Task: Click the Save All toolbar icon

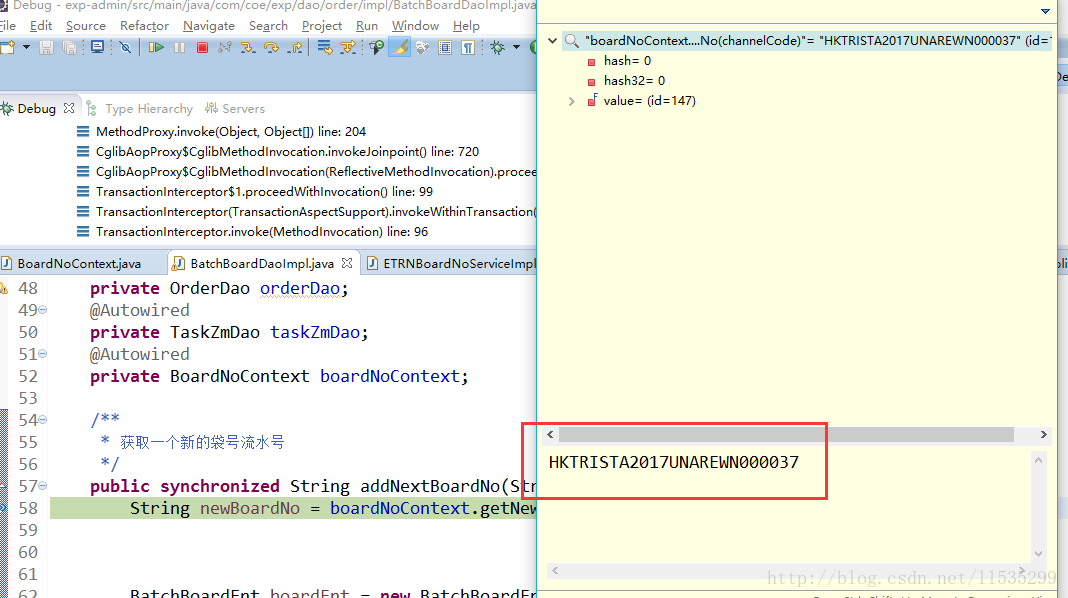Action: (69, 47)
